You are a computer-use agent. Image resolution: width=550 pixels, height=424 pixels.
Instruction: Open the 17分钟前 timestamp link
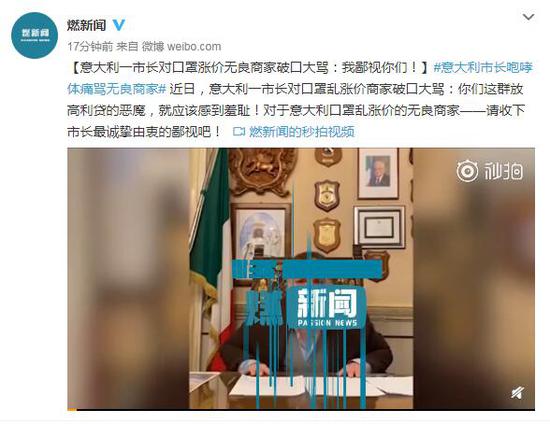pyautogui.click(x=90, y=46)
